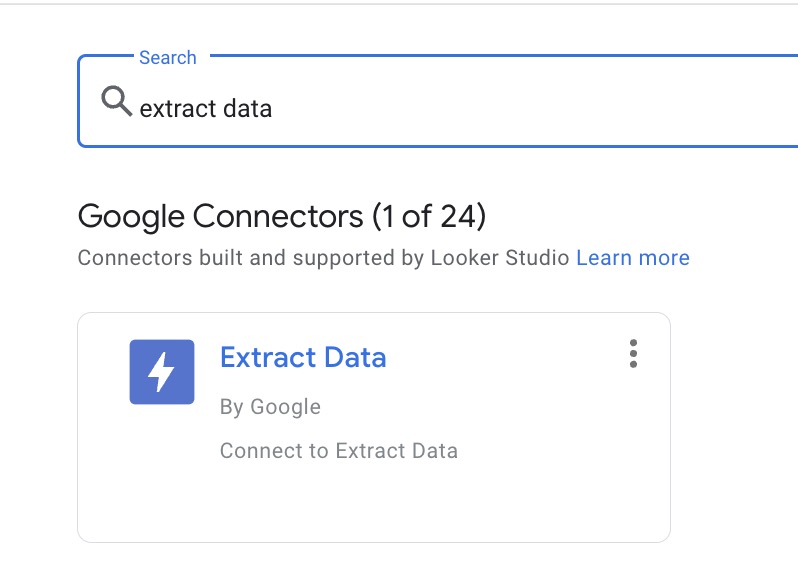
Task: Click the Google Connectors heading
Action: [281, 216]
